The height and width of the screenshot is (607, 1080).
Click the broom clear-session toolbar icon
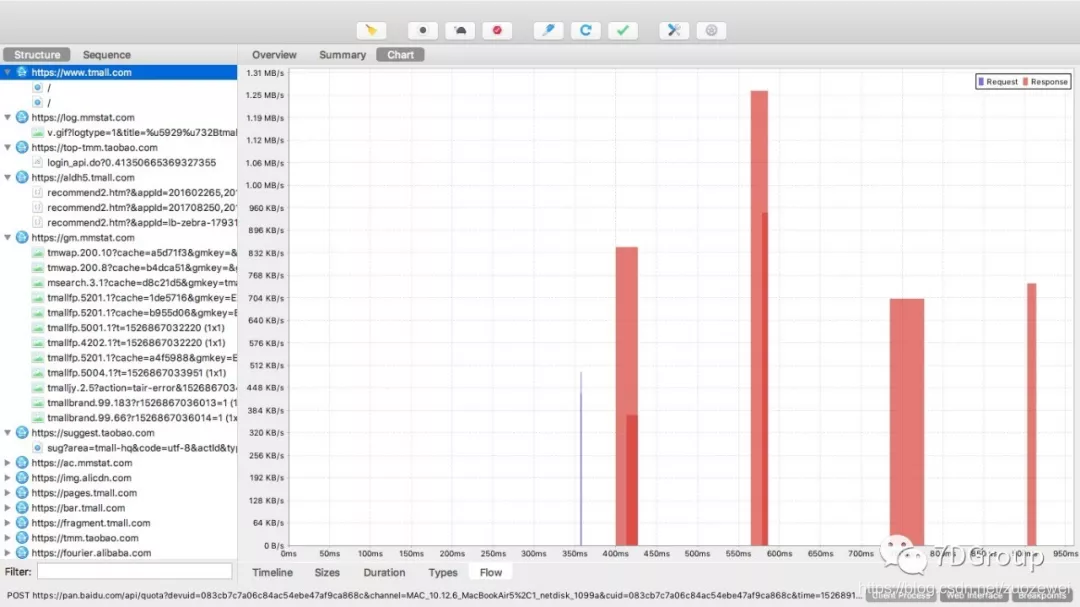click(371, 30)
